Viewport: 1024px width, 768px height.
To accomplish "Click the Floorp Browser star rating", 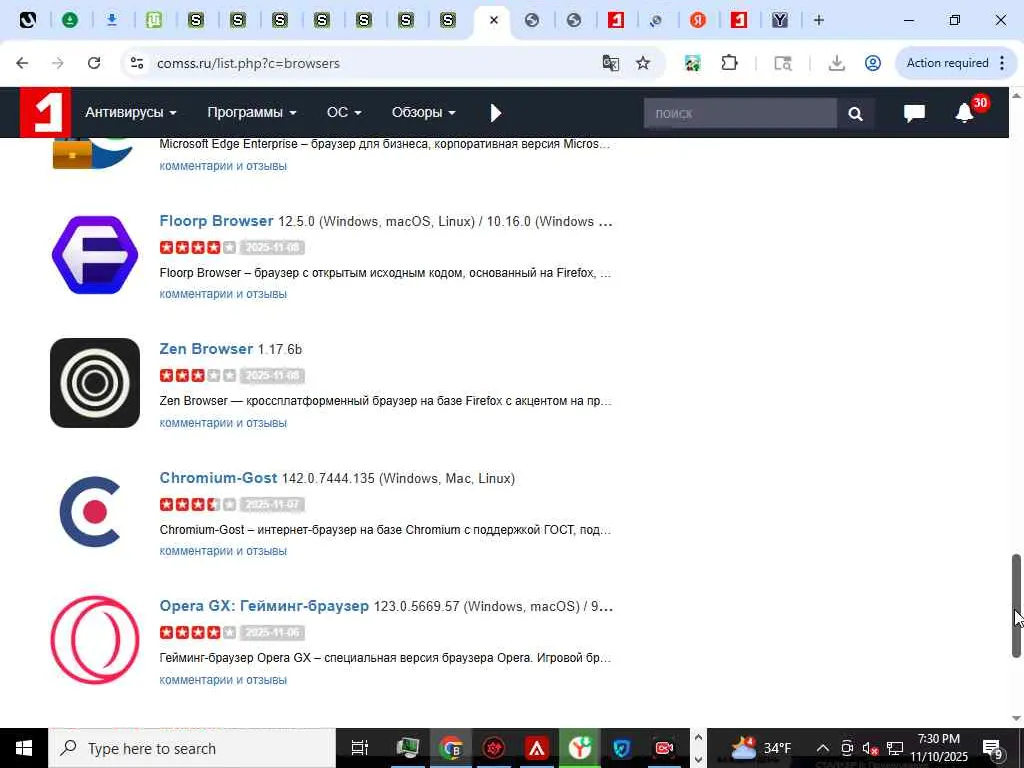I will coord(197,248).
